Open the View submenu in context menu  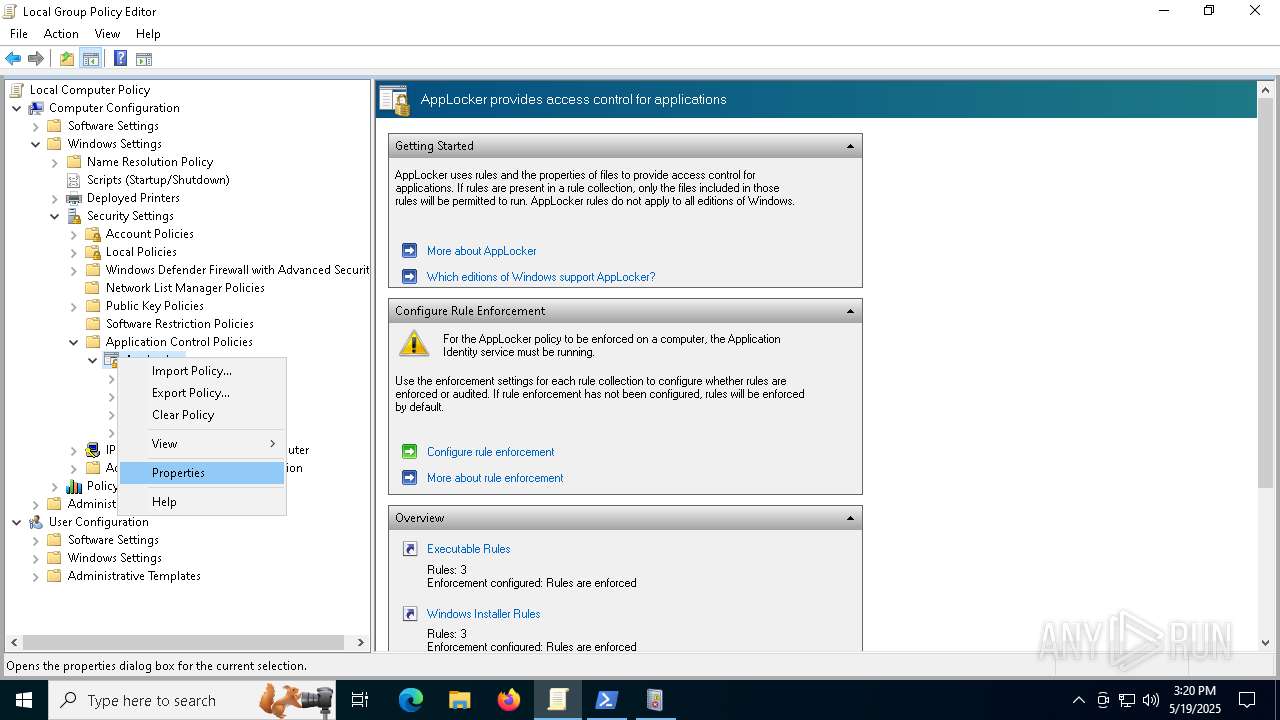pyautogui.click(x=202, y=444)
